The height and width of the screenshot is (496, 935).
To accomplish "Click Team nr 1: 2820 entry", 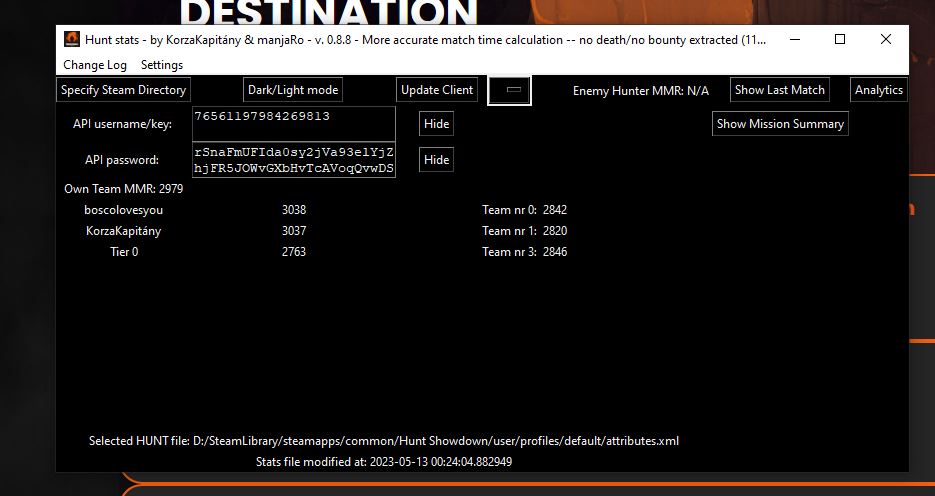I will [x=524, y=231].
